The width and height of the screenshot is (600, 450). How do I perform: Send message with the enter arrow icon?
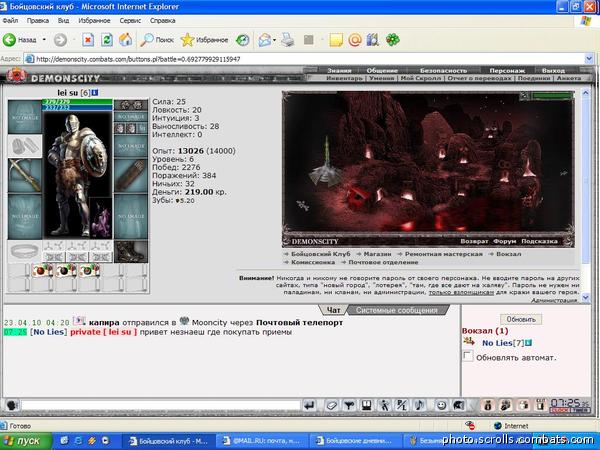(309, 405)
